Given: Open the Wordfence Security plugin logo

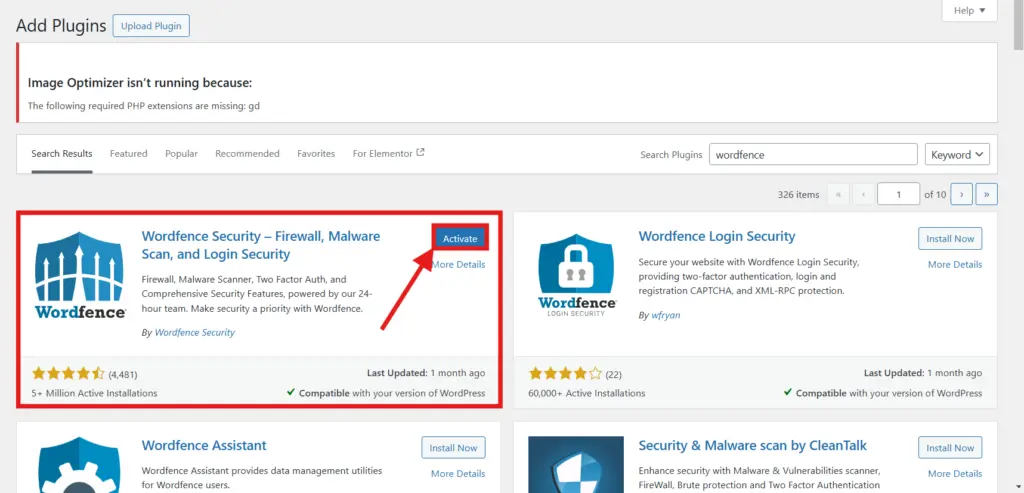Looking at the screenshot, I should [x=80, y=275].
